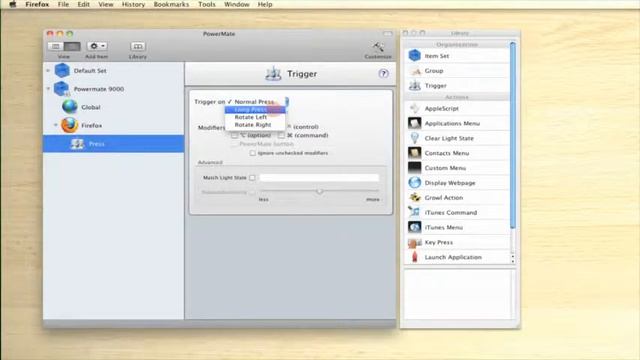Viewport: 640px width, 360px height.
Task: Open the Edit menu in menu bar
Action: point(84,4)
